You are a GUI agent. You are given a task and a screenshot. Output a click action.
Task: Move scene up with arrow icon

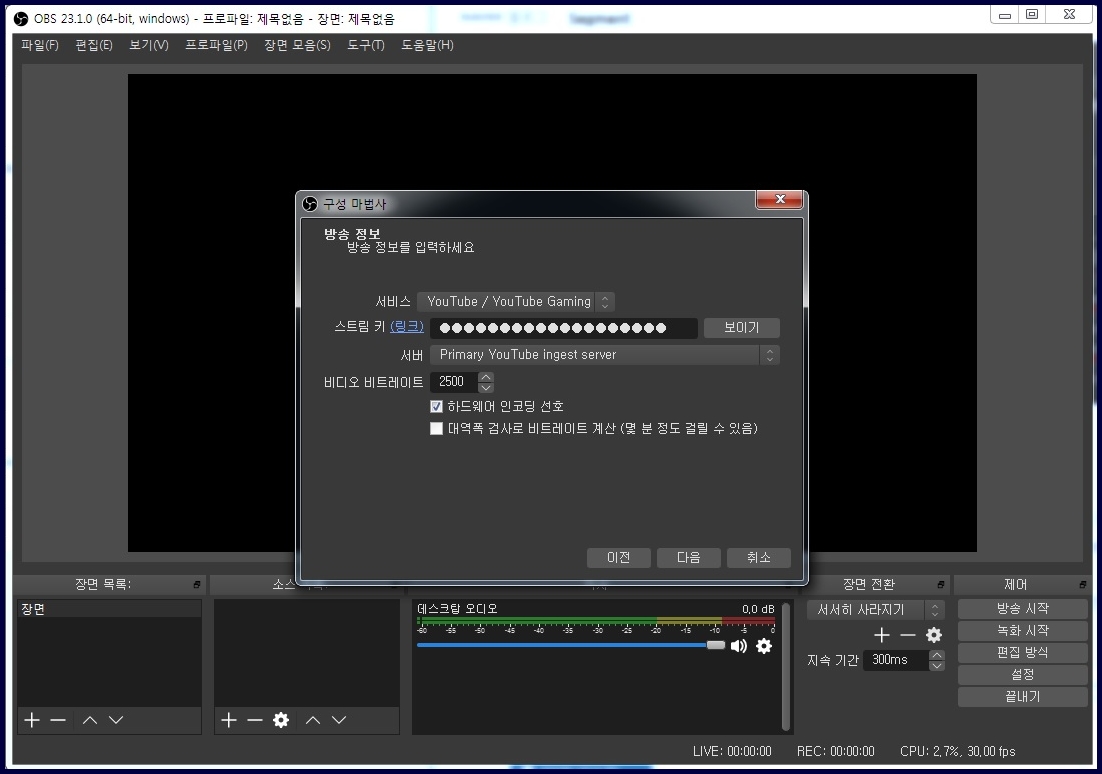(x=90, y=720)
